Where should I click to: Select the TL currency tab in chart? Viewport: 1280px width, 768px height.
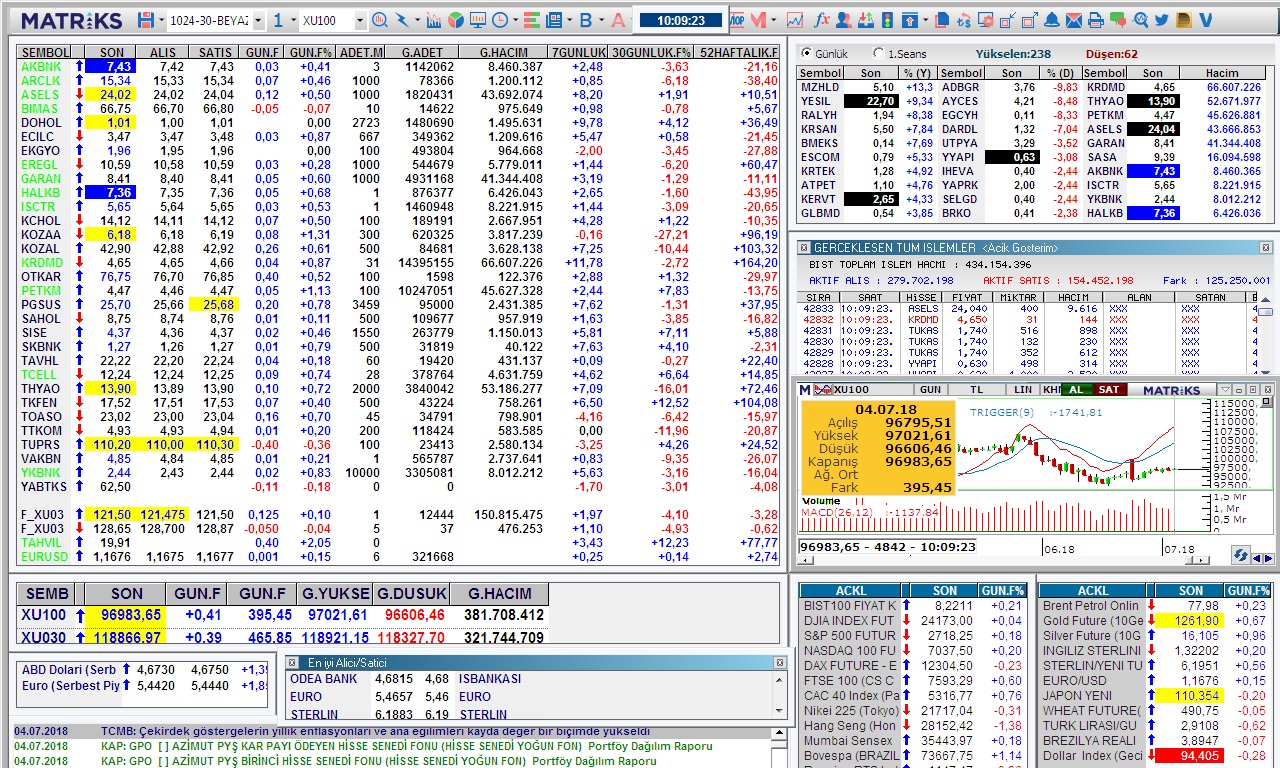pos(977,390)
